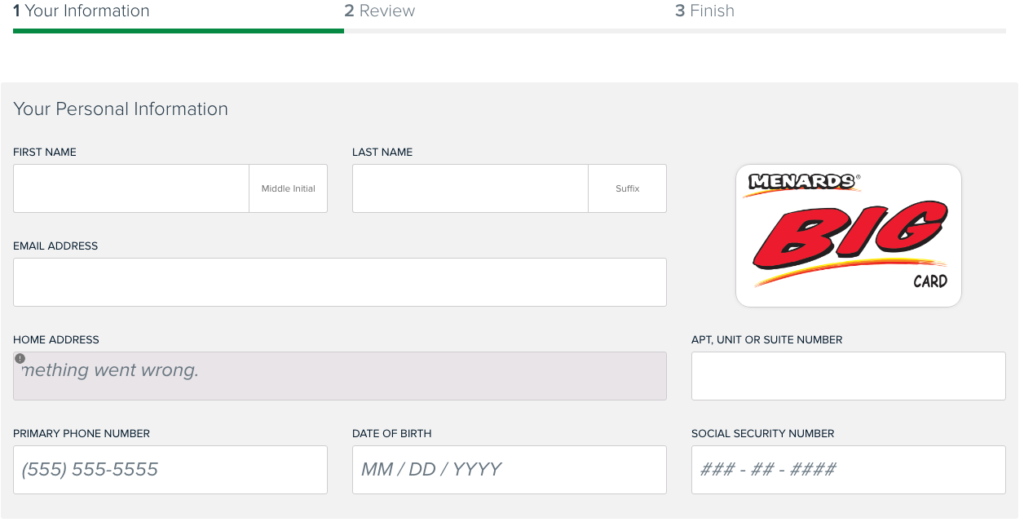
Task: Click the LAST NAME label
Action: point(382,152)
